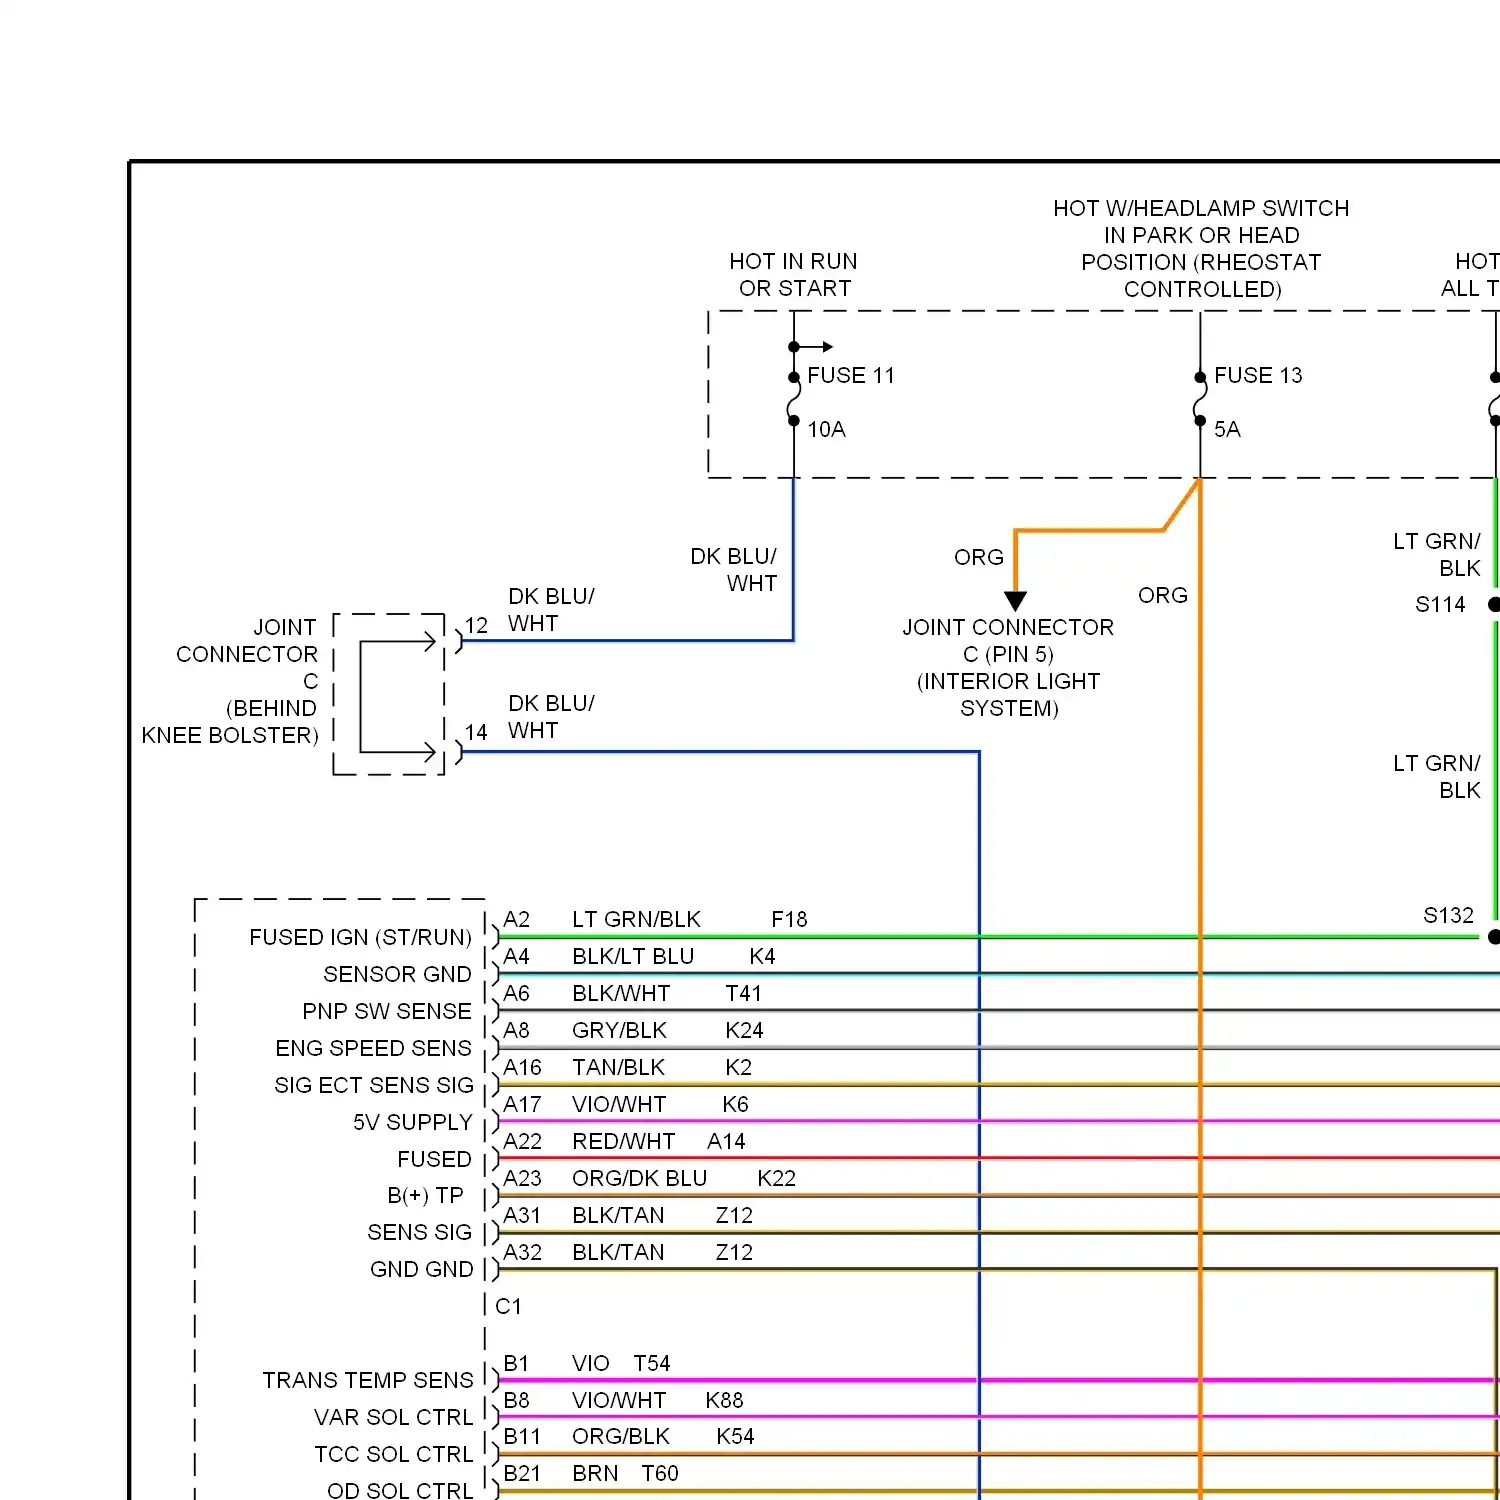Click the VAR SOL CTRL label
Viewport: 1500px width, 1500px height.
click(394, 1417)
